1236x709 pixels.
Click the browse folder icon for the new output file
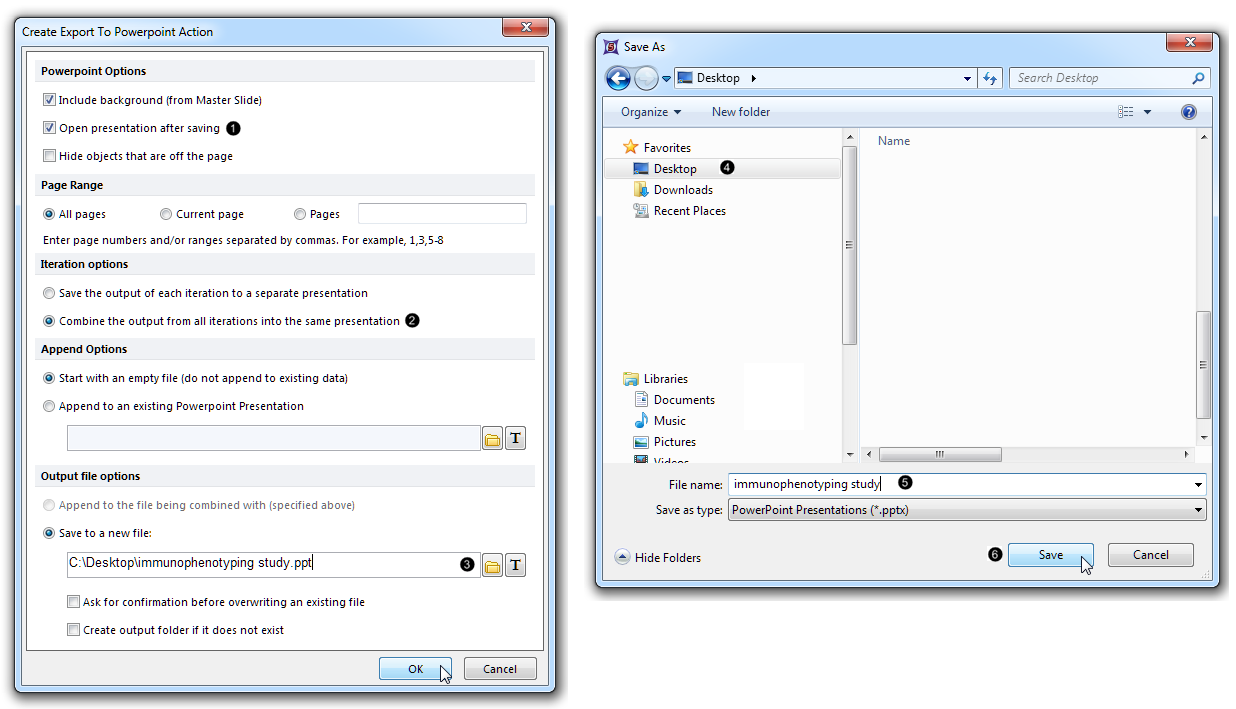pos(492,566)
